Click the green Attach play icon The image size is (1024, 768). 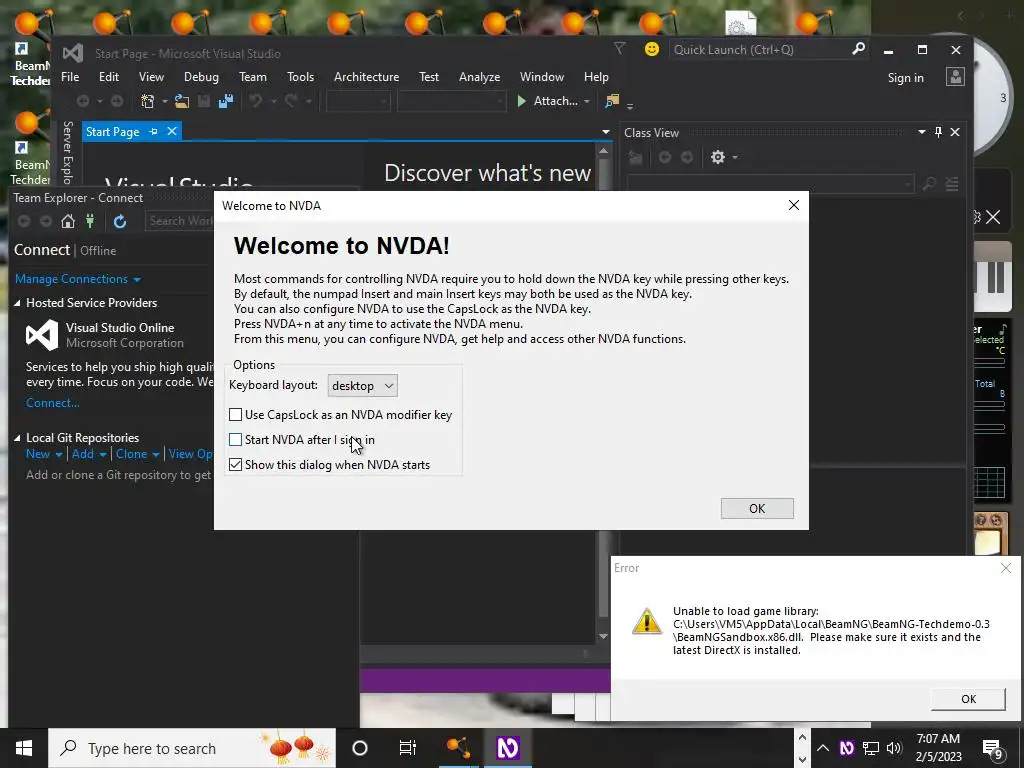(521, 101)
